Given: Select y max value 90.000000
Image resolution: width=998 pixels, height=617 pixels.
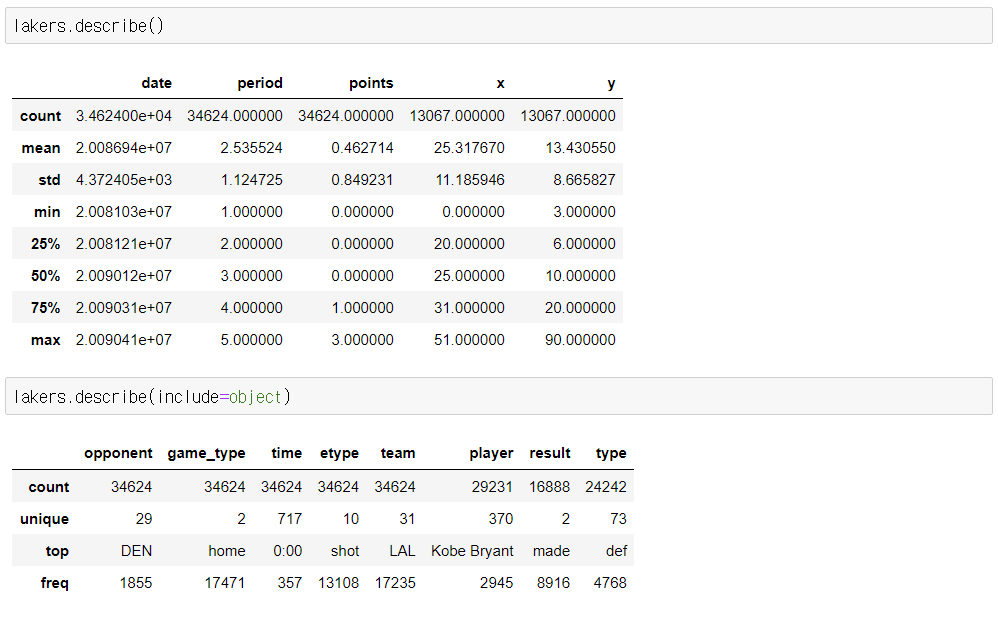Looking at the screenshot, I should click(x=580, y=339).
